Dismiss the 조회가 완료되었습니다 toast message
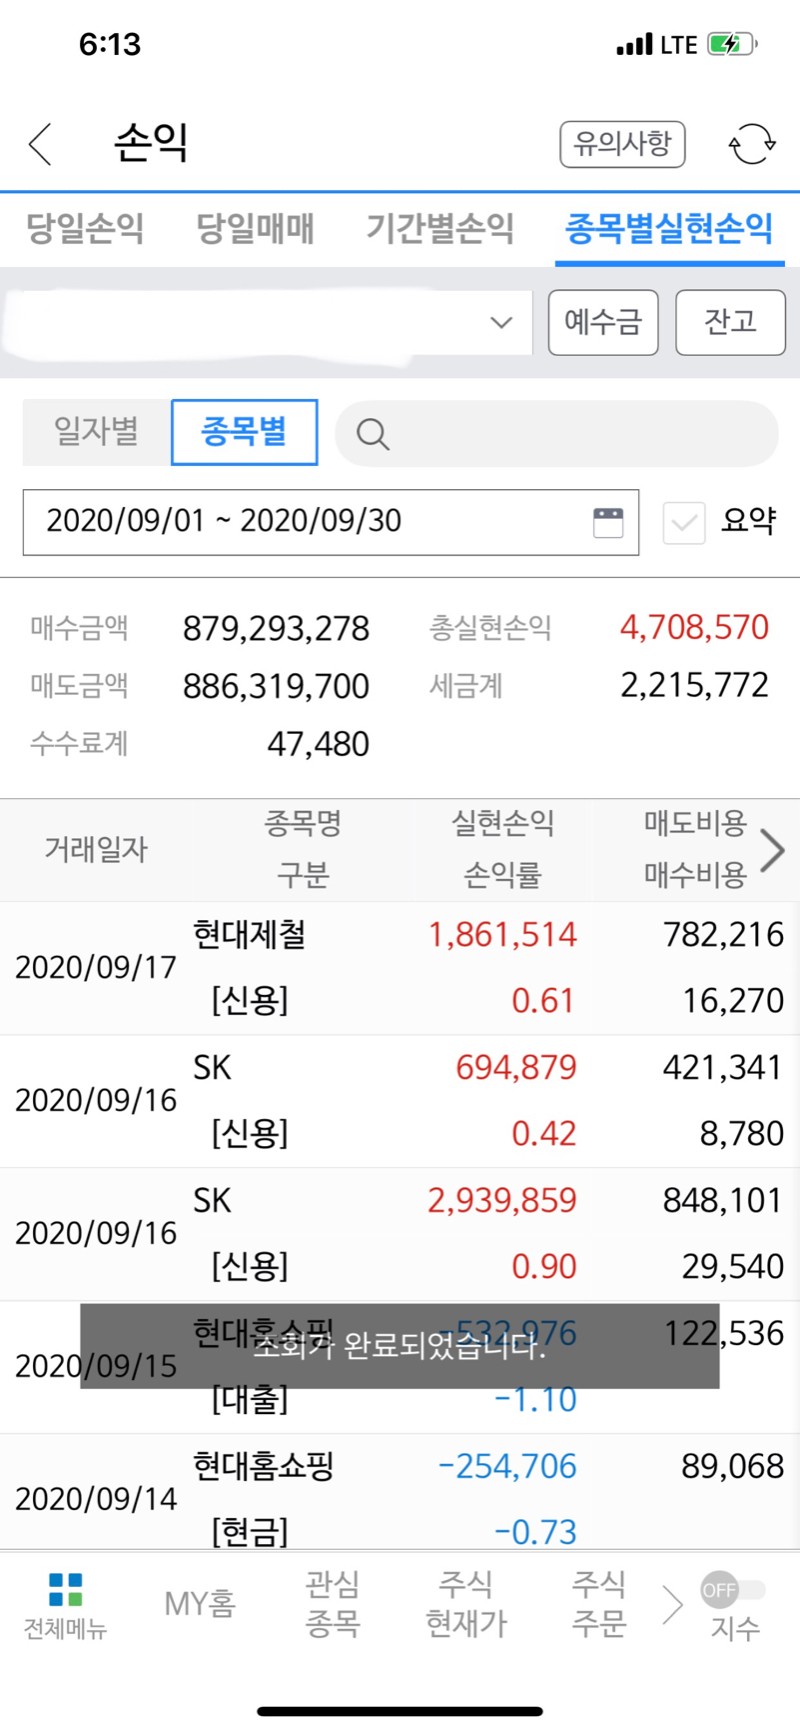Viewport: 800px width, 1732px height. [x=400, y=1346]
